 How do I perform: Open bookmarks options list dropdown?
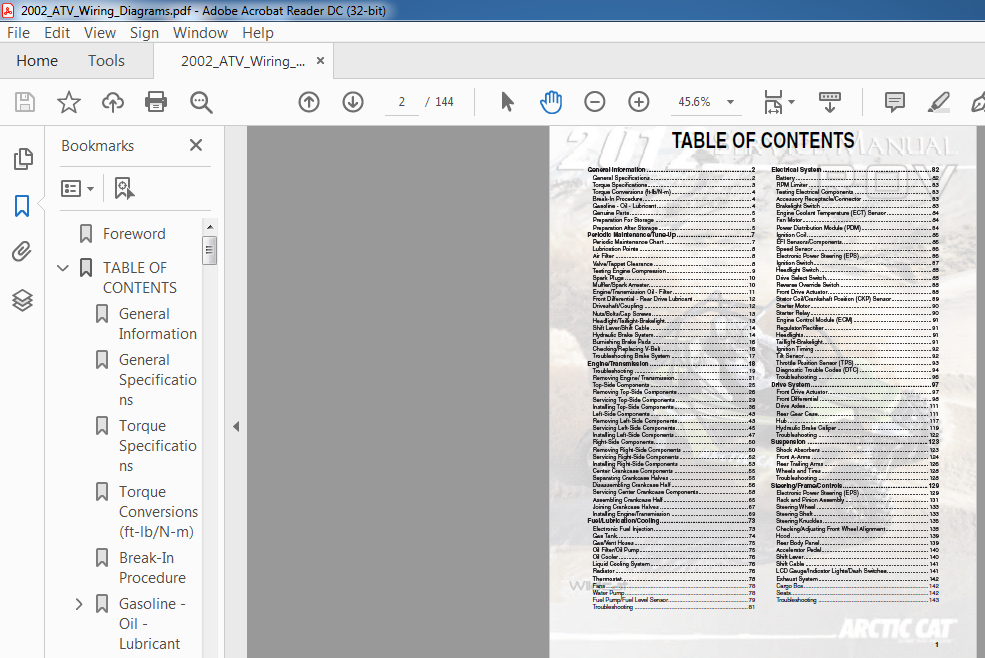[x=77, y=188]
